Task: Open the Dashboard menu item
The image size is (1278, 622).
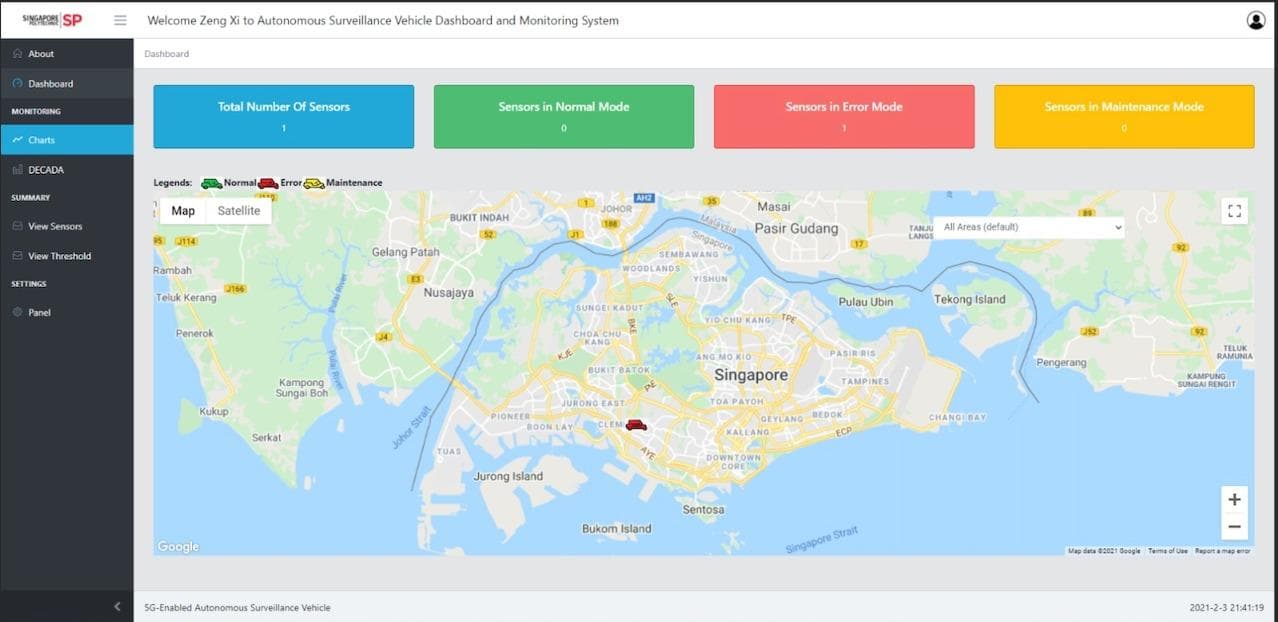Action: 67,84
